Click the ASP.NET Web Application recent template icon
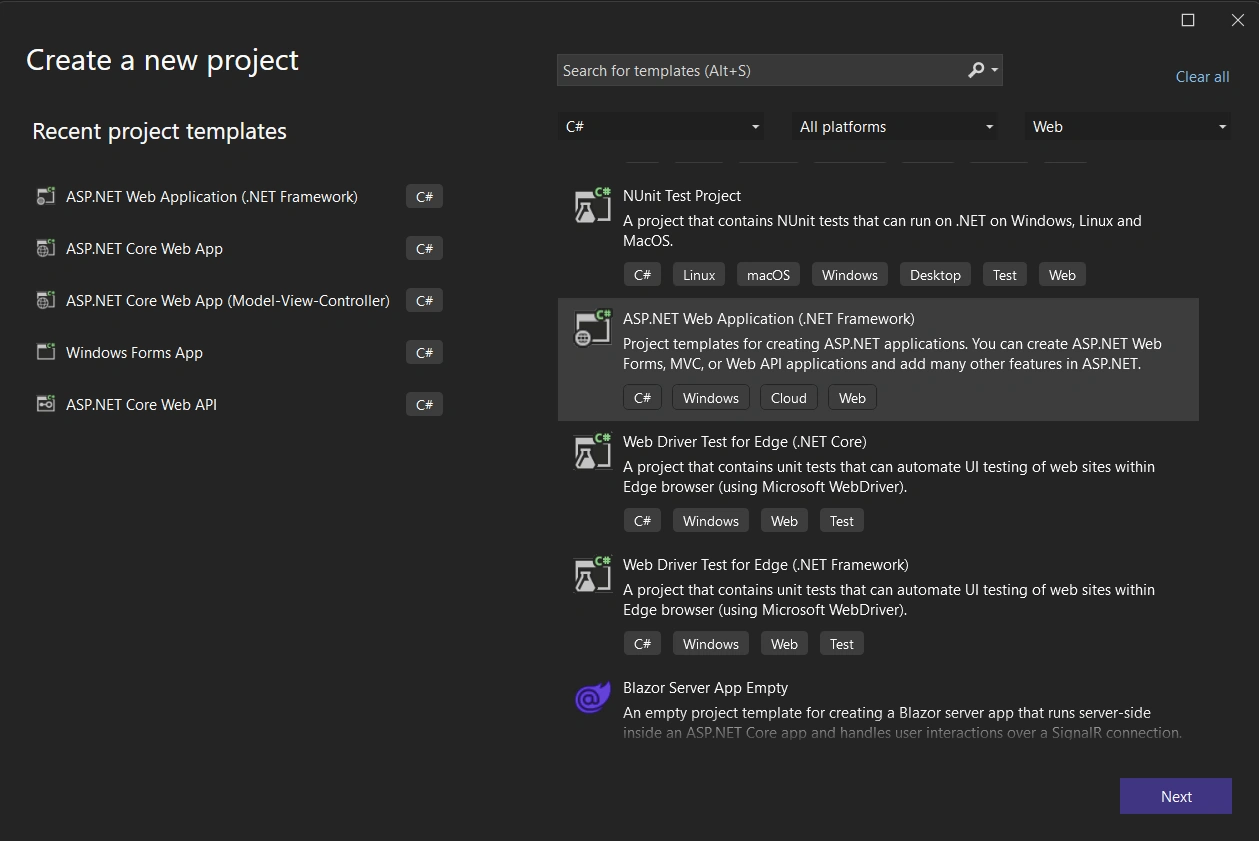 45,197
